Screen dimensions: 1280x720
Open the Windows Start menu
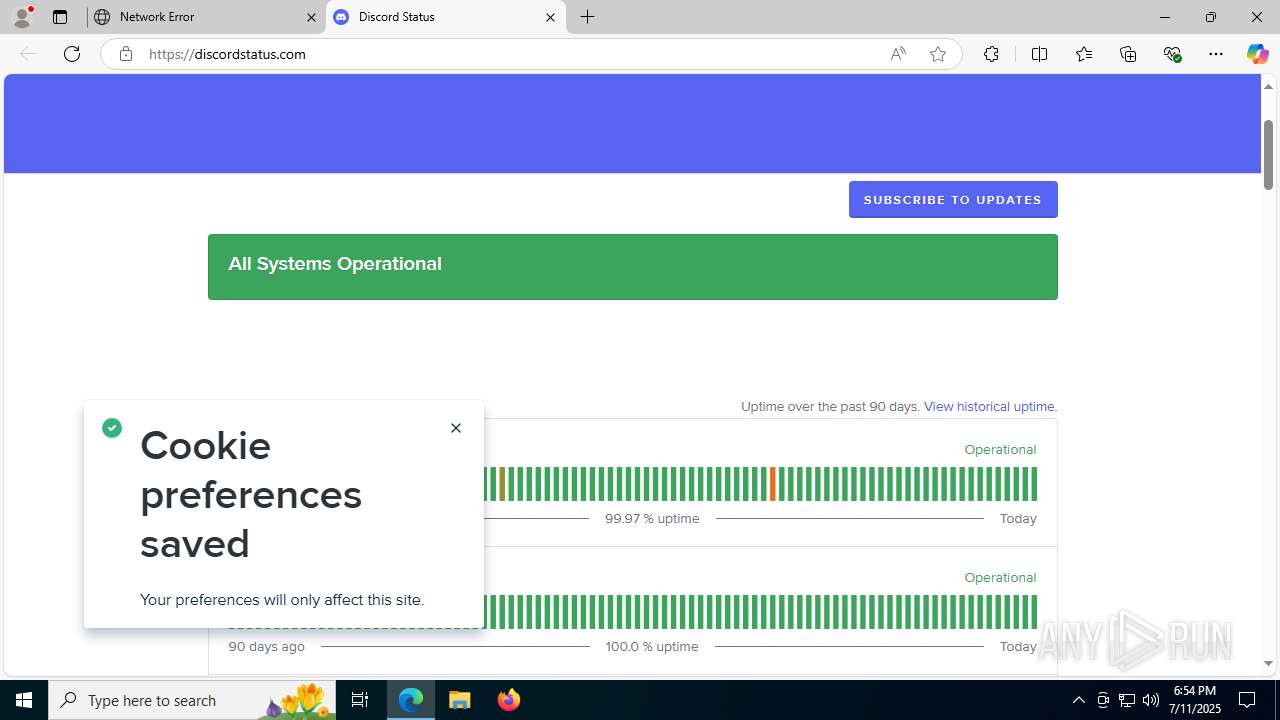[x=24, y=700]
